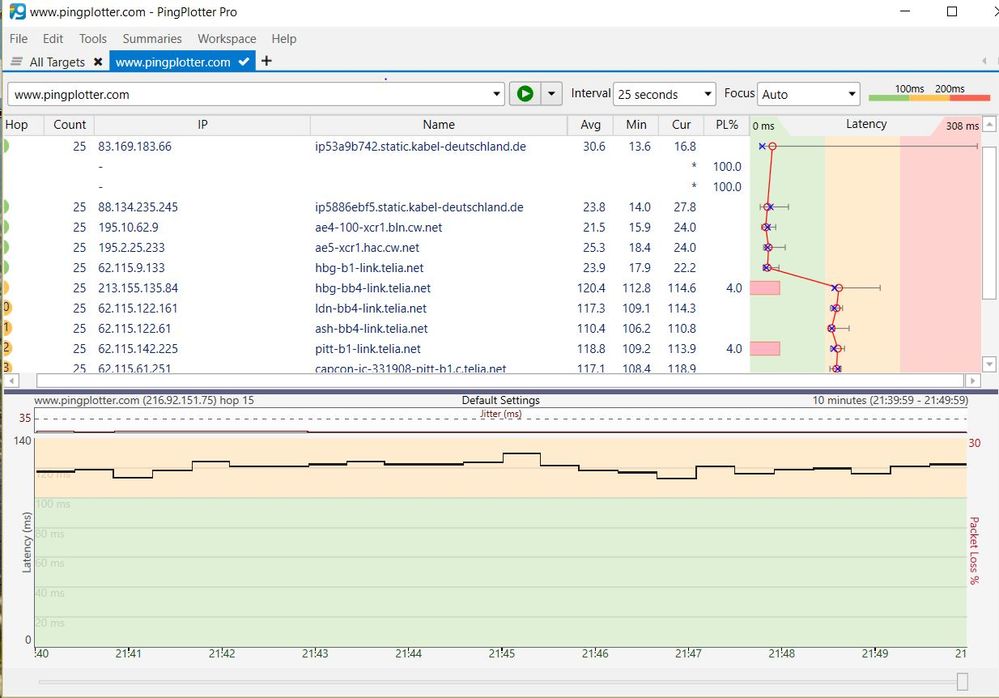
Task: Click the checkmark icon on www.pingplotter.com tab
Action: [244, 62]
